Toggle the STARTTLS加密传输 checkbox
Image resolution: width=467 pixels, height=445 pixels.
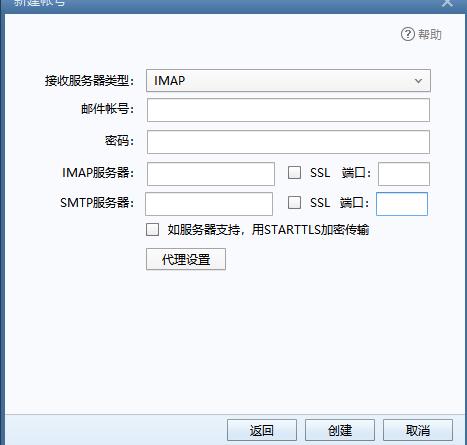(153, 230)
